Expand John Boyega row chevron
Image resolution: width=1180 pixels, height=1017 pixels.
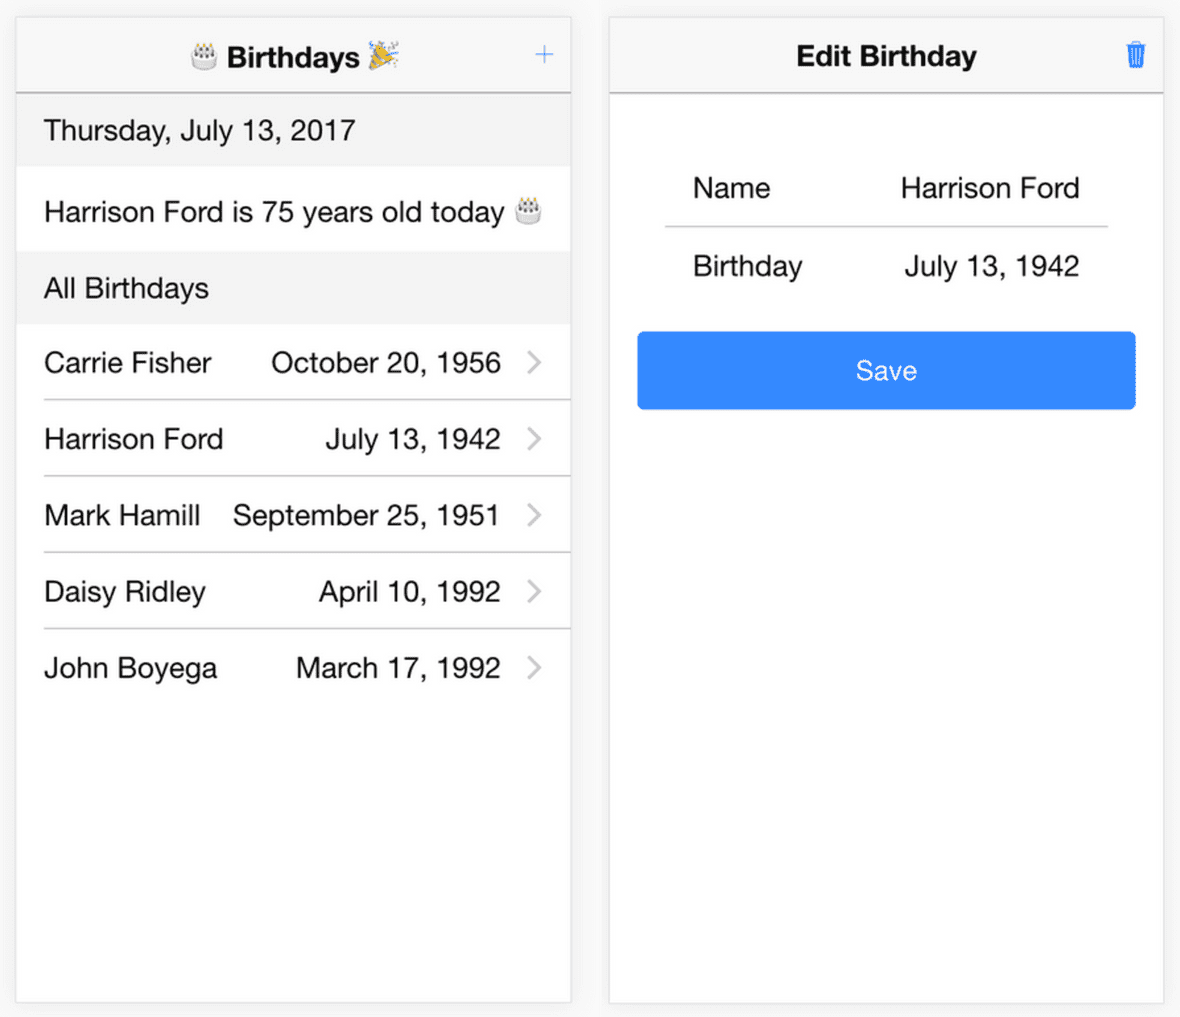(x=534, y=667)
